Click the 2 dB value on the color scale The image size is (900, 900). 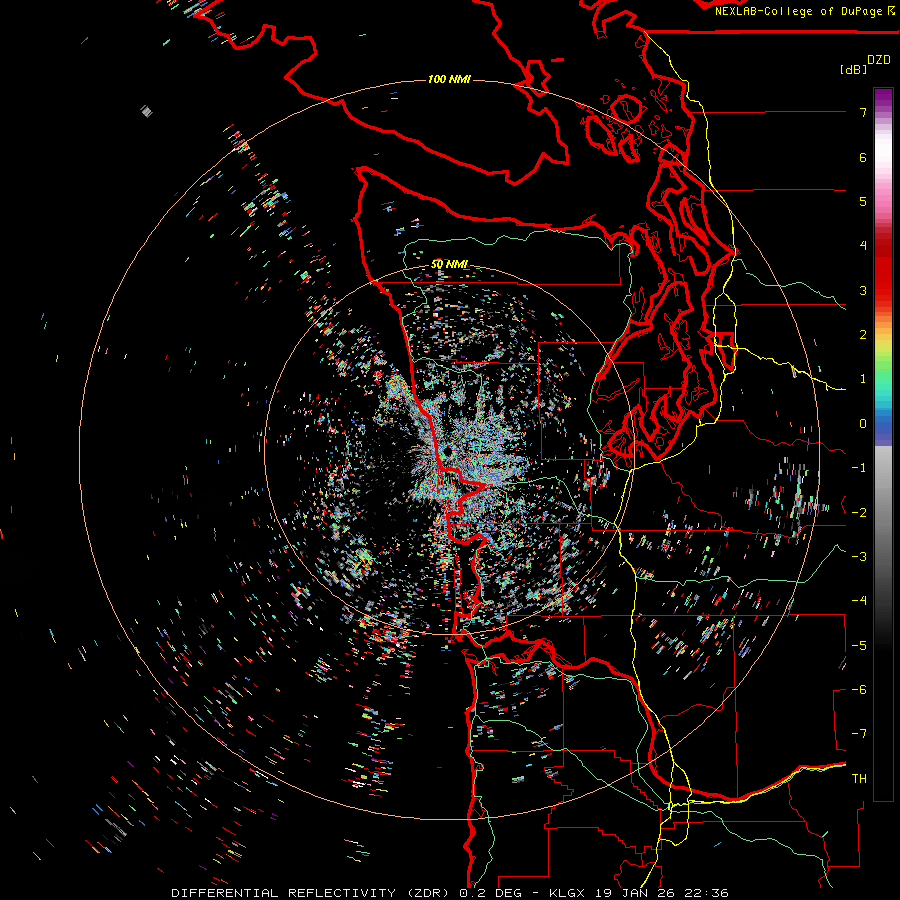pyautogui.click(x=863, y=335)
